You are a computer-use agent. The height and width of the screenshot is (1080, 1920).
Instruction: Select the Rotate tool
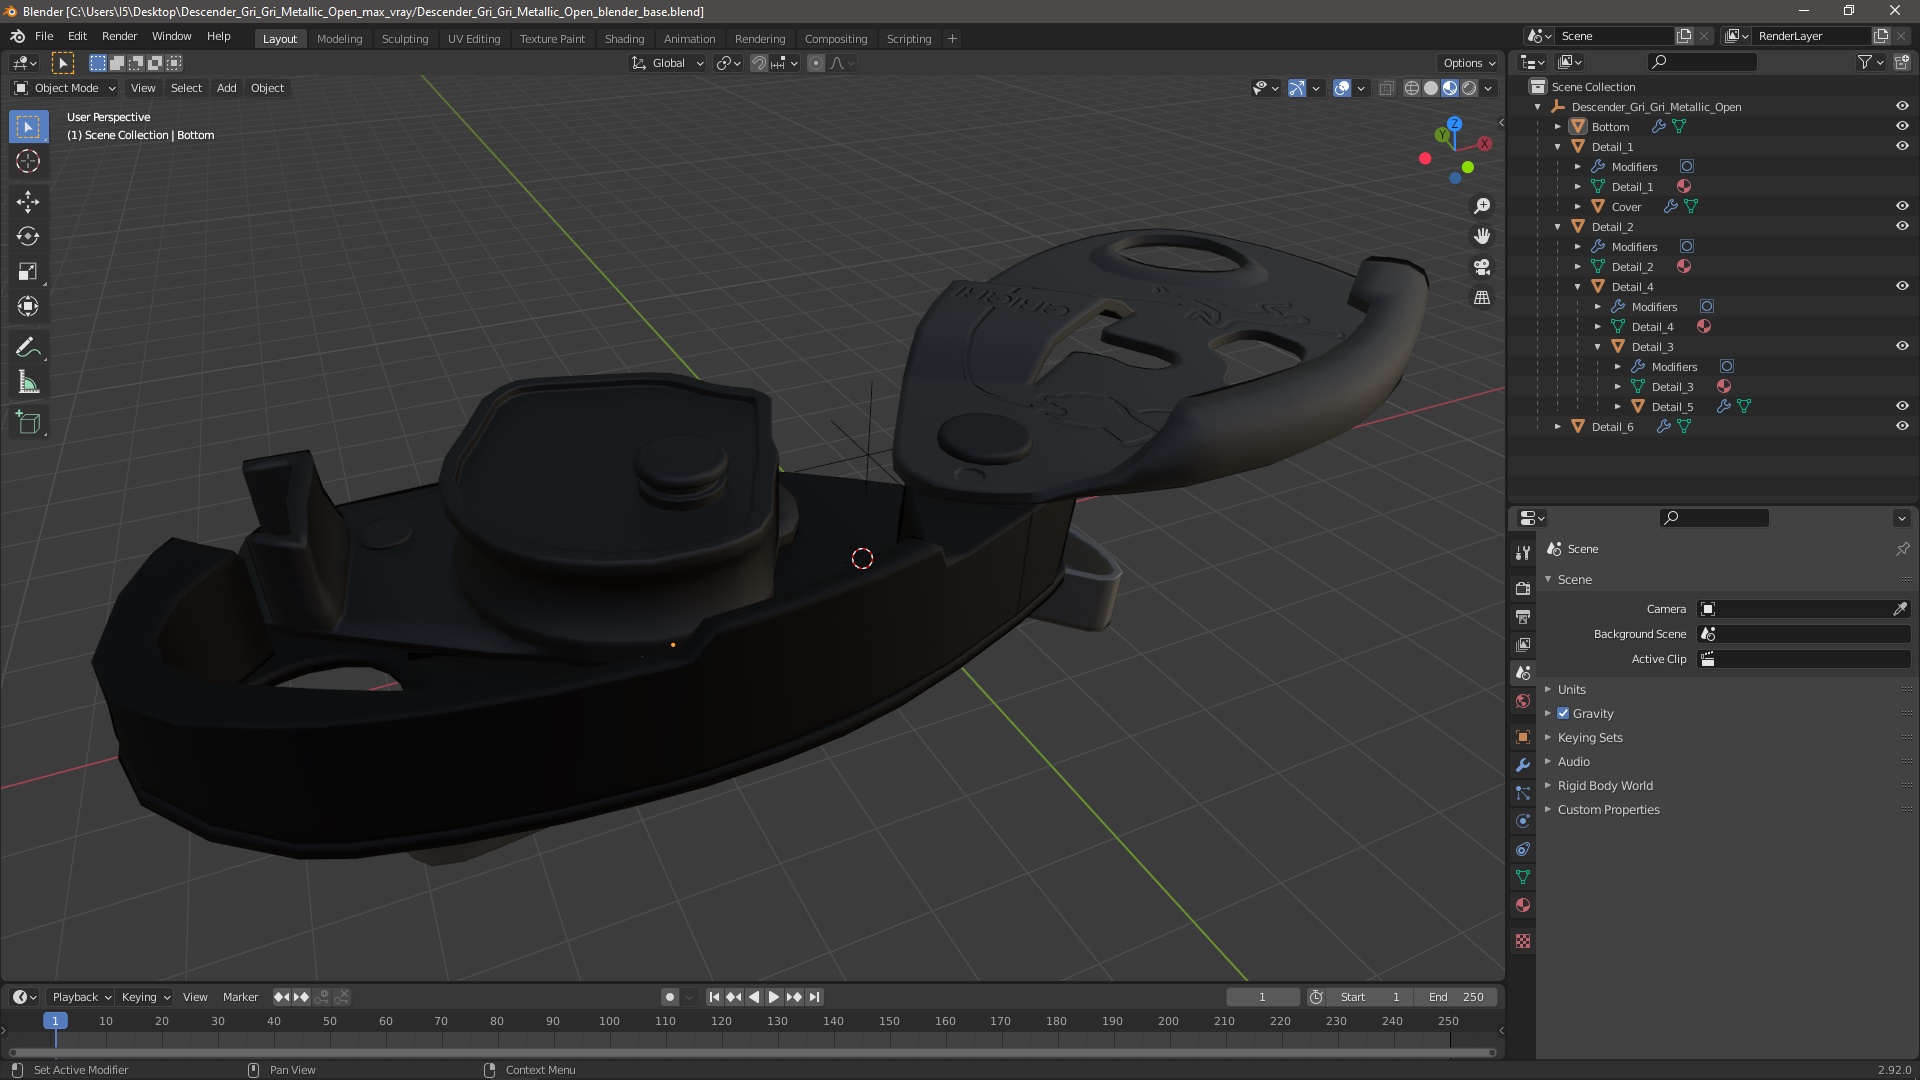pos(28,237)
